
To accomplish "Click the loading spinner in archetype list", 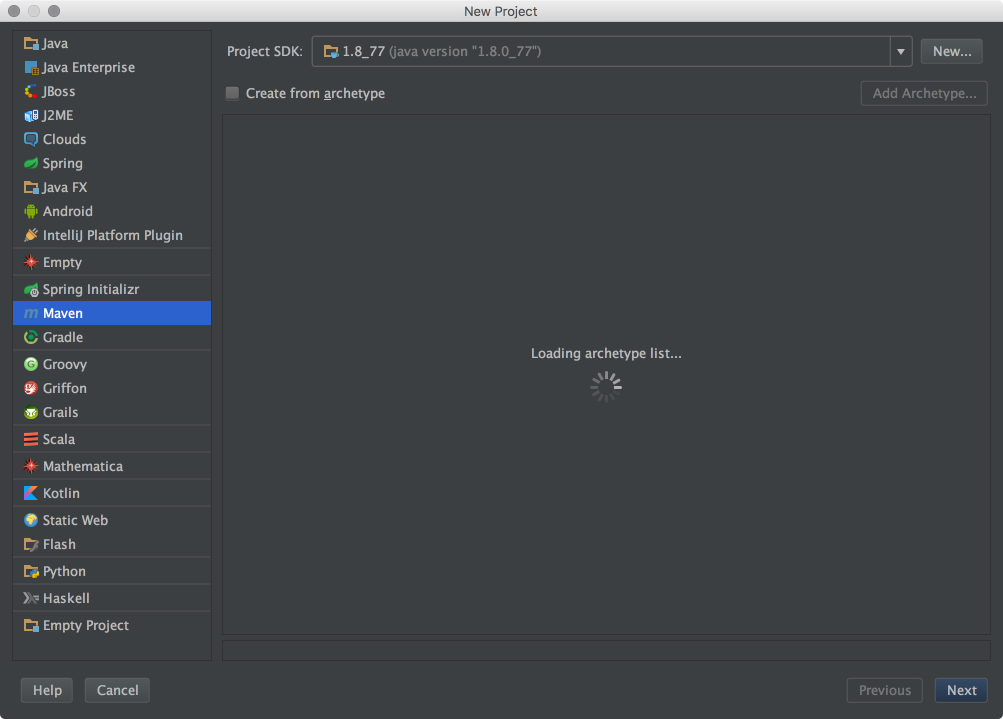I will tap(606, 387).
